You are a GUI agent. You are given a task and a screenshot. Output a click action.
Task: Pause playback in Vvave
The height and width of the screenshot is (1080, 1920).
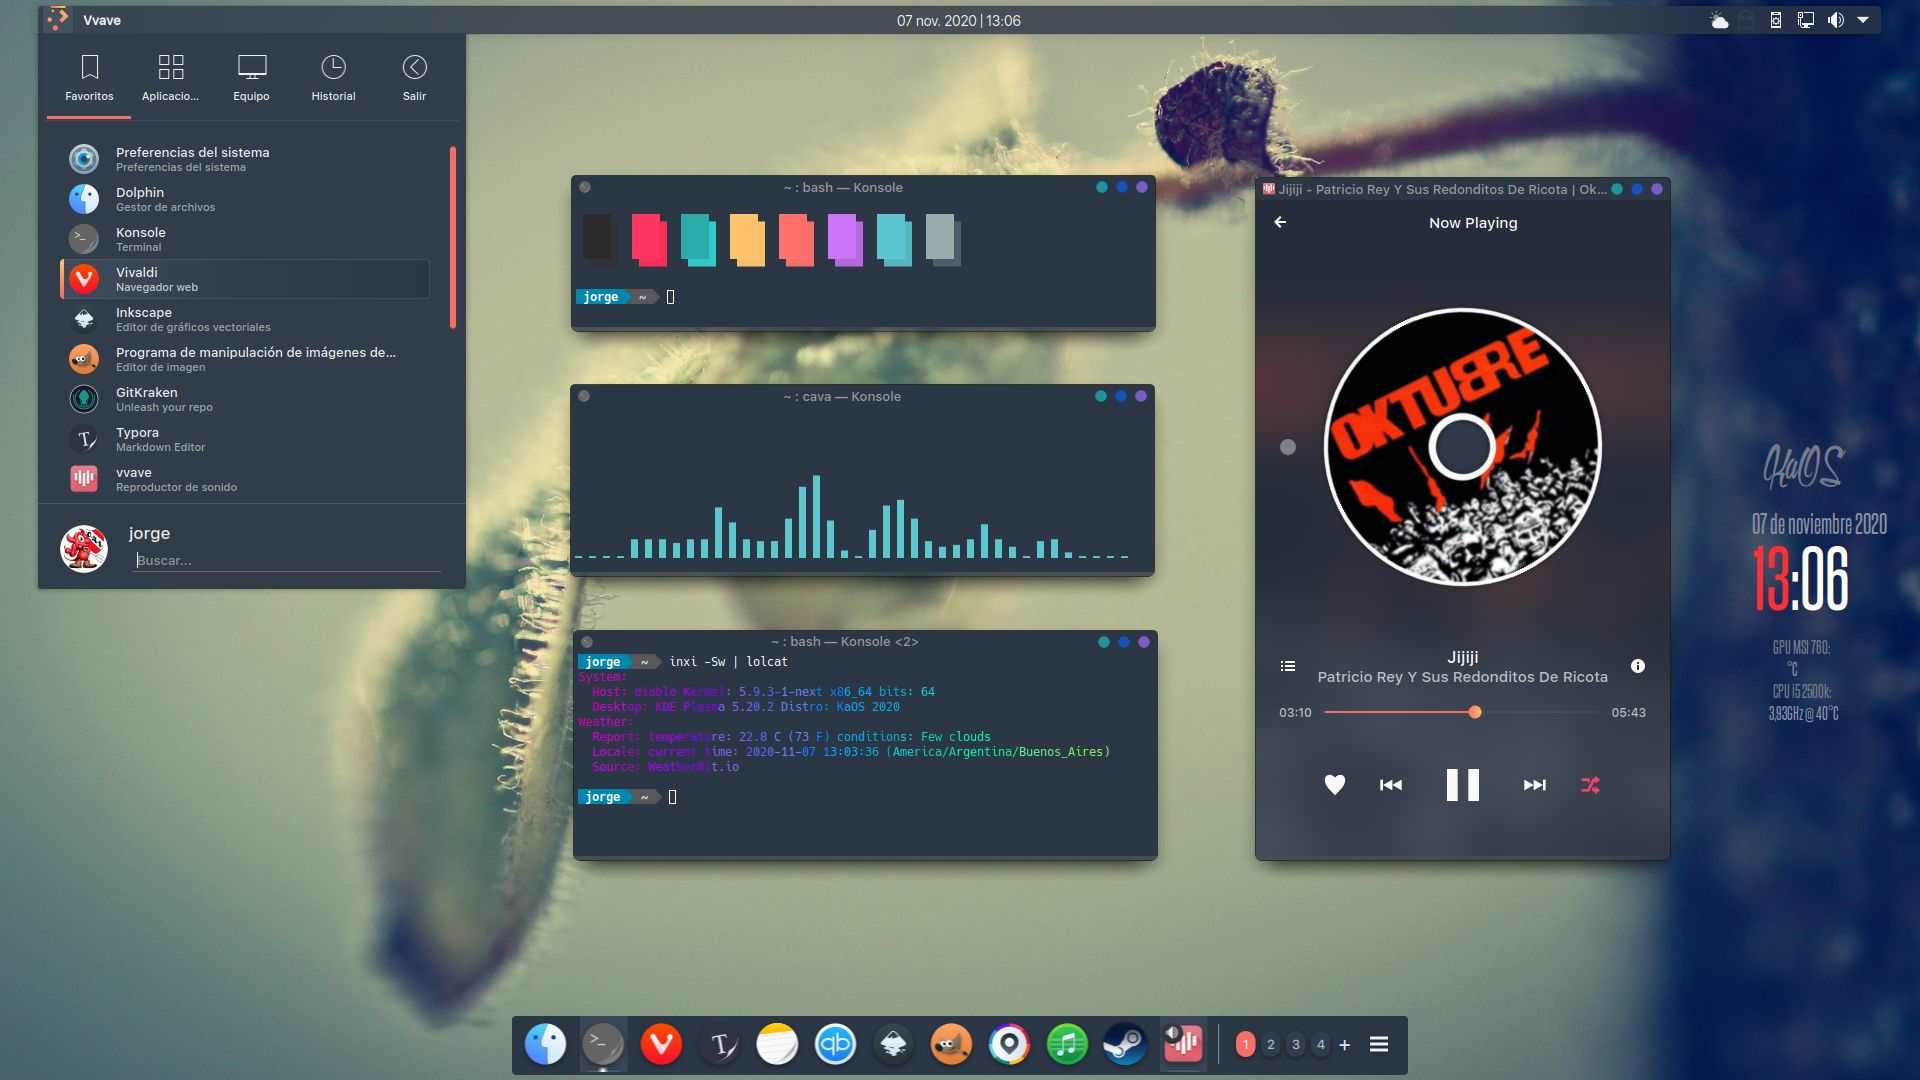1461,785
